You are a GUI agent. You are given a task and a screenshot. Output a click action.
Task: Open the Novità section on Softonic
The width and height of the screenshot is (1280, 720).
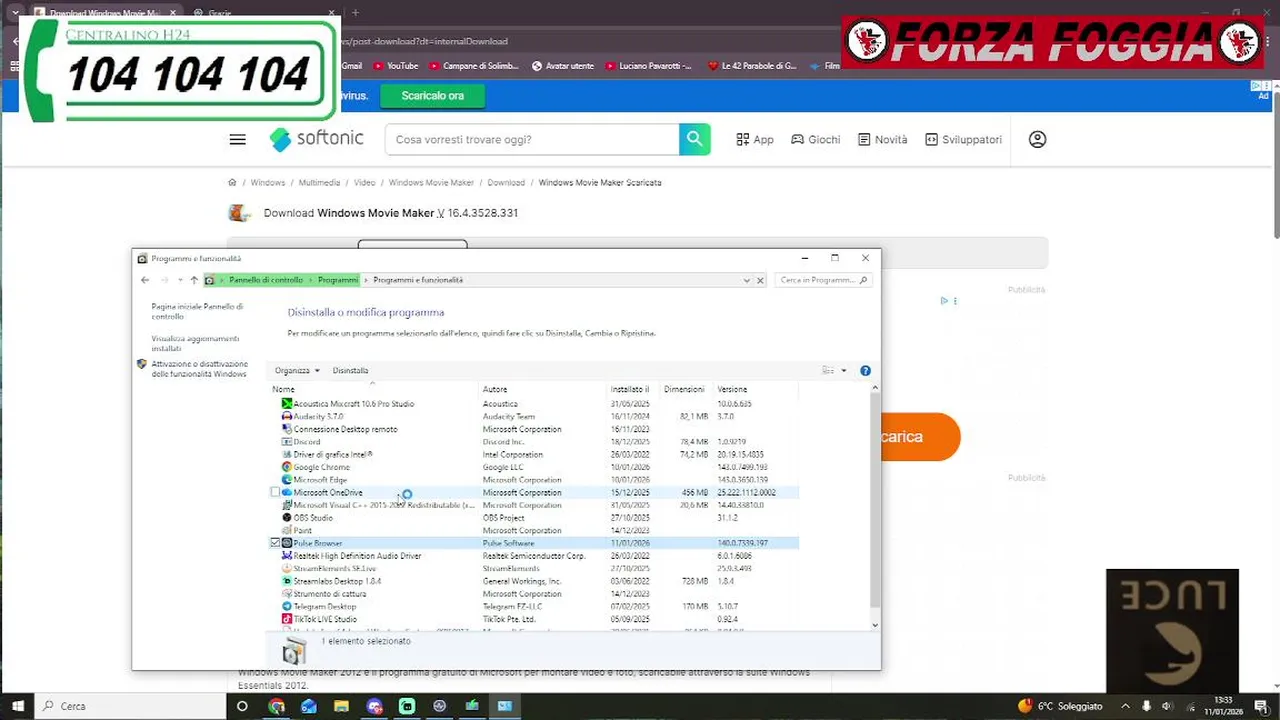point(882,140)
